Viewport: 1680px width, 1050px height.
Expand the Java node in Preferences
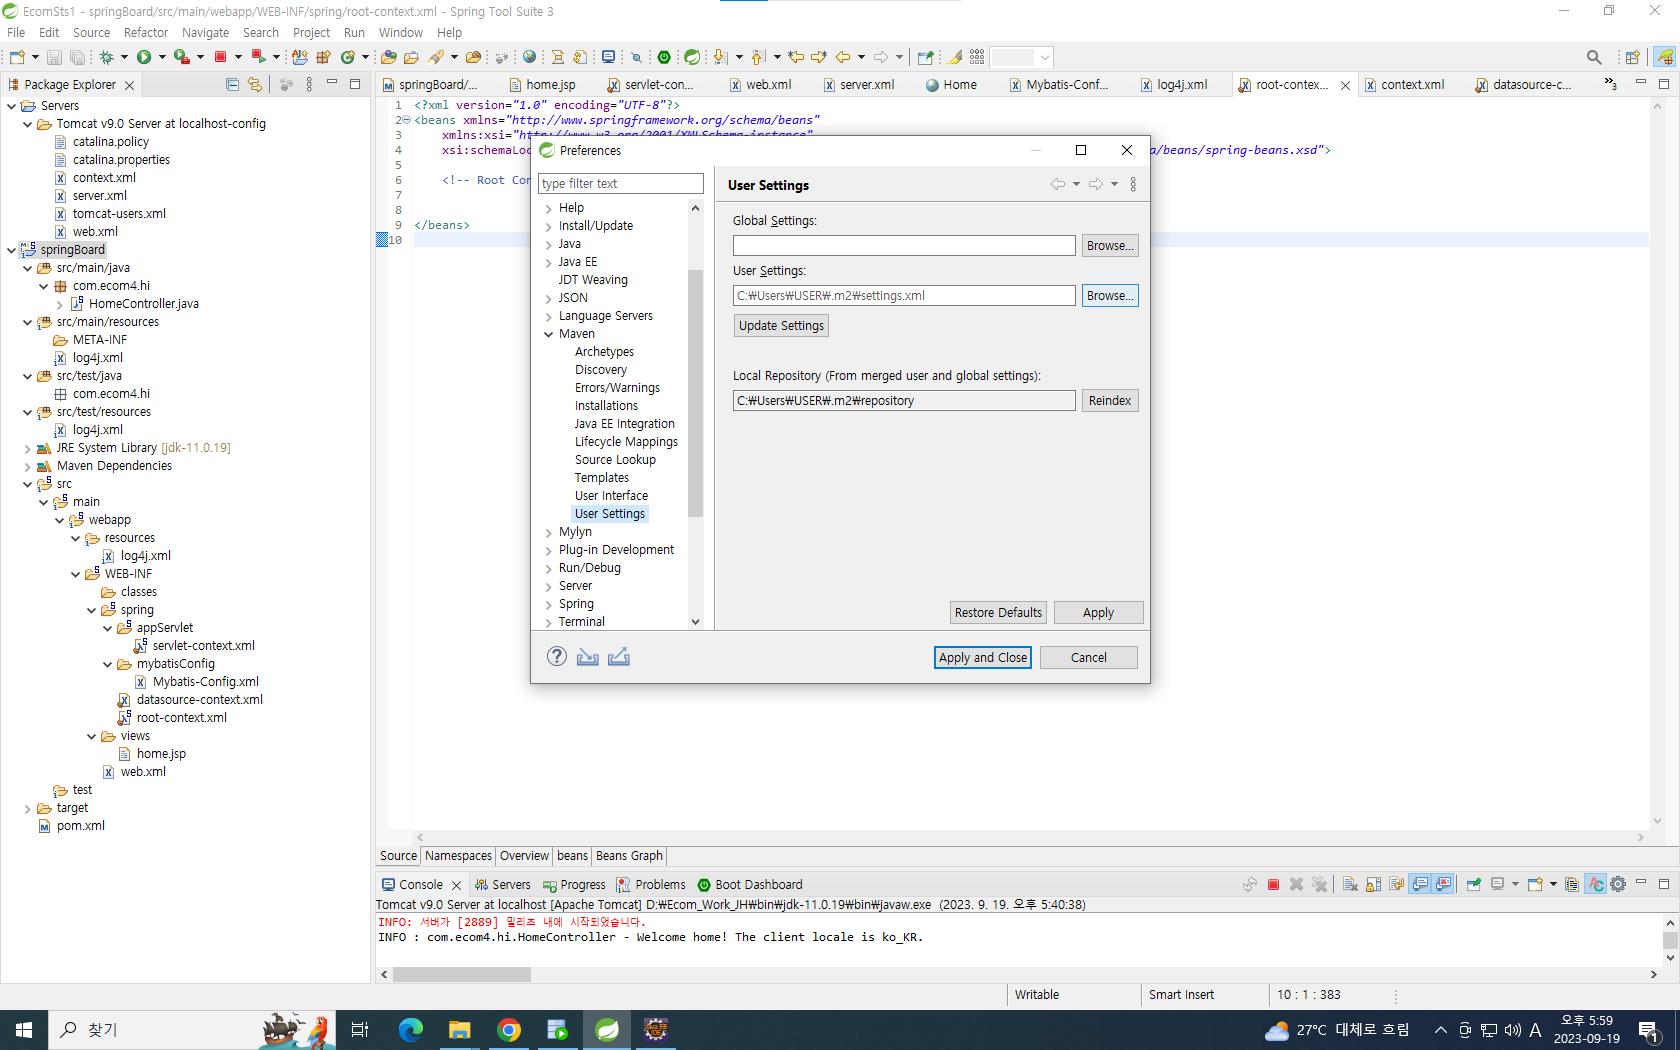click(548, 244)
